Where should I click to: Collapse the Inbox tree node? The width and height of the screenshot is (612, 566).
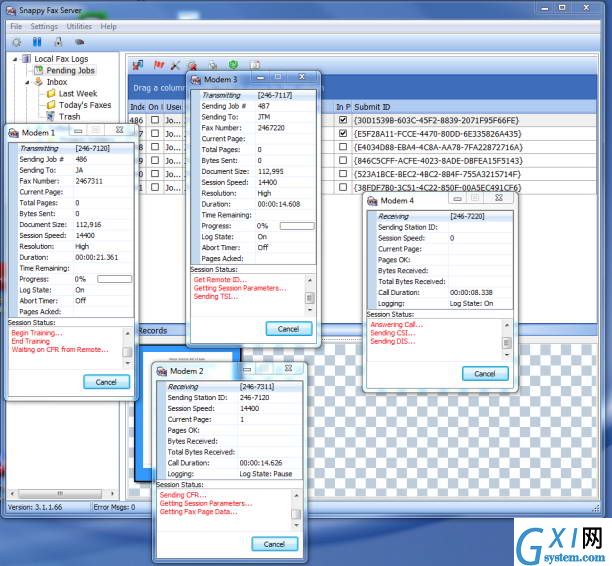click(27, 82)
